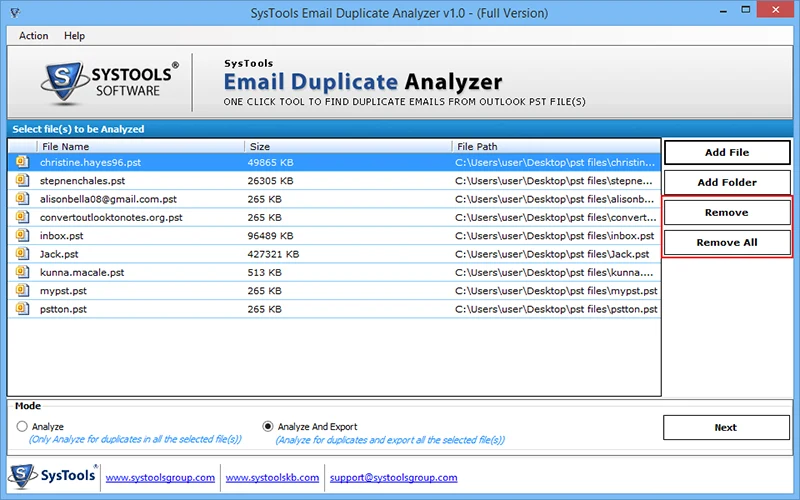Image resolution: width=800 pixels, height=500 pixels.
Task: Close the Email Duplicate Analyzer window
Action: [x=776, y=10]
